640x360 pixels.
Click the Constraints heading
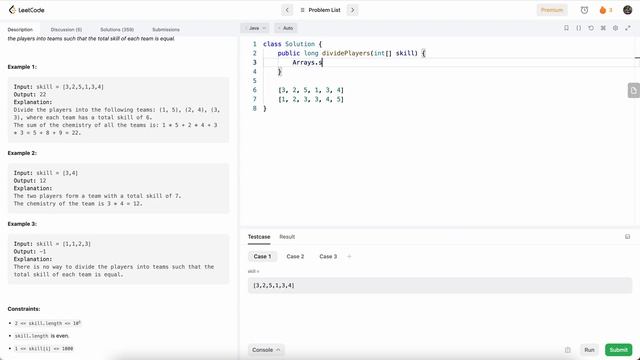24,309
